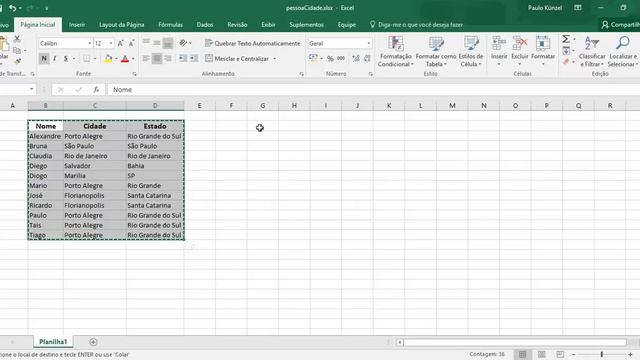This screenshot has height=360, width=640.
Task: Click Localizar e Selecionar button
Action: (x=623, y=52)
